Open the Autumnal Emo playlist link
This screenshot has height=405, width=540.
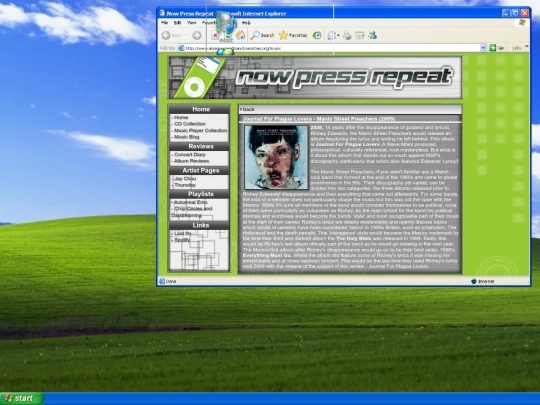point(190,202)
